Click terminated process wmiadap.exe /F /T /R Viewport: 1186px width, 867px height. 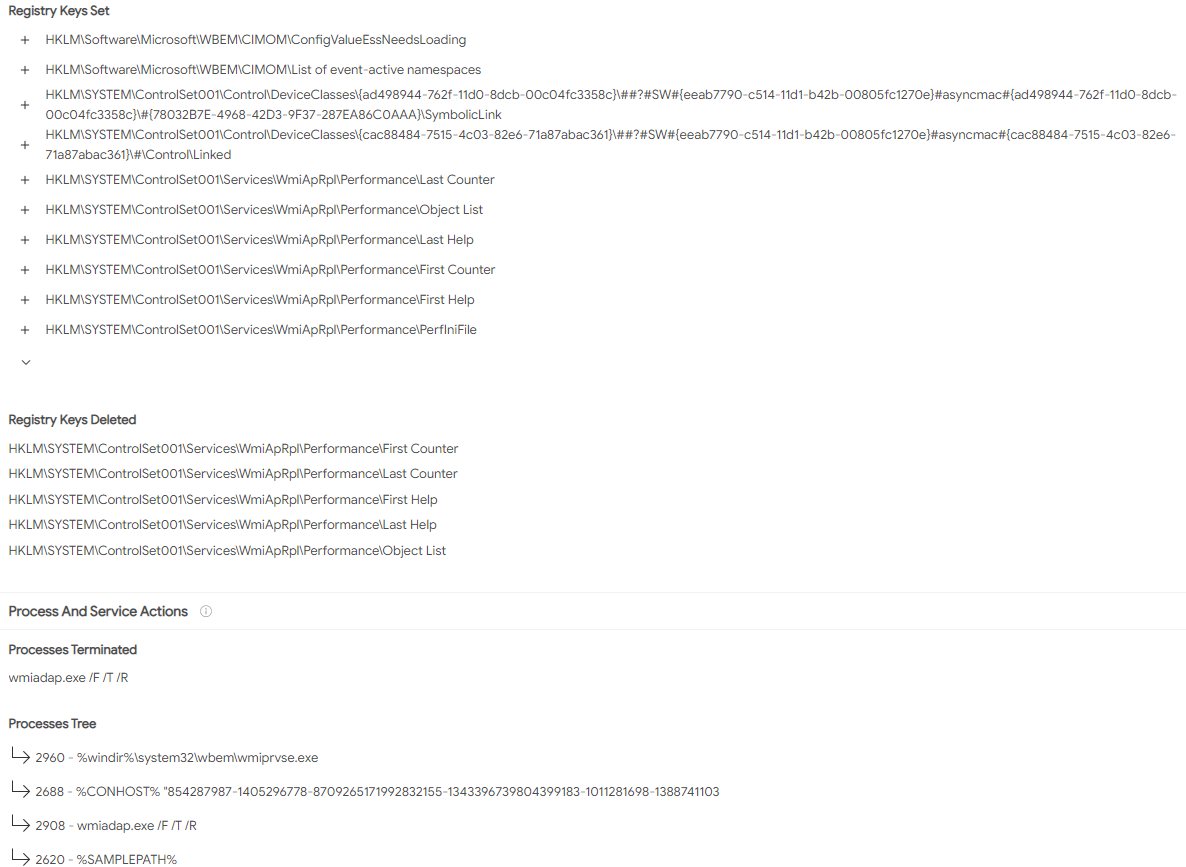pyautogui.click(x=68, y=678)
